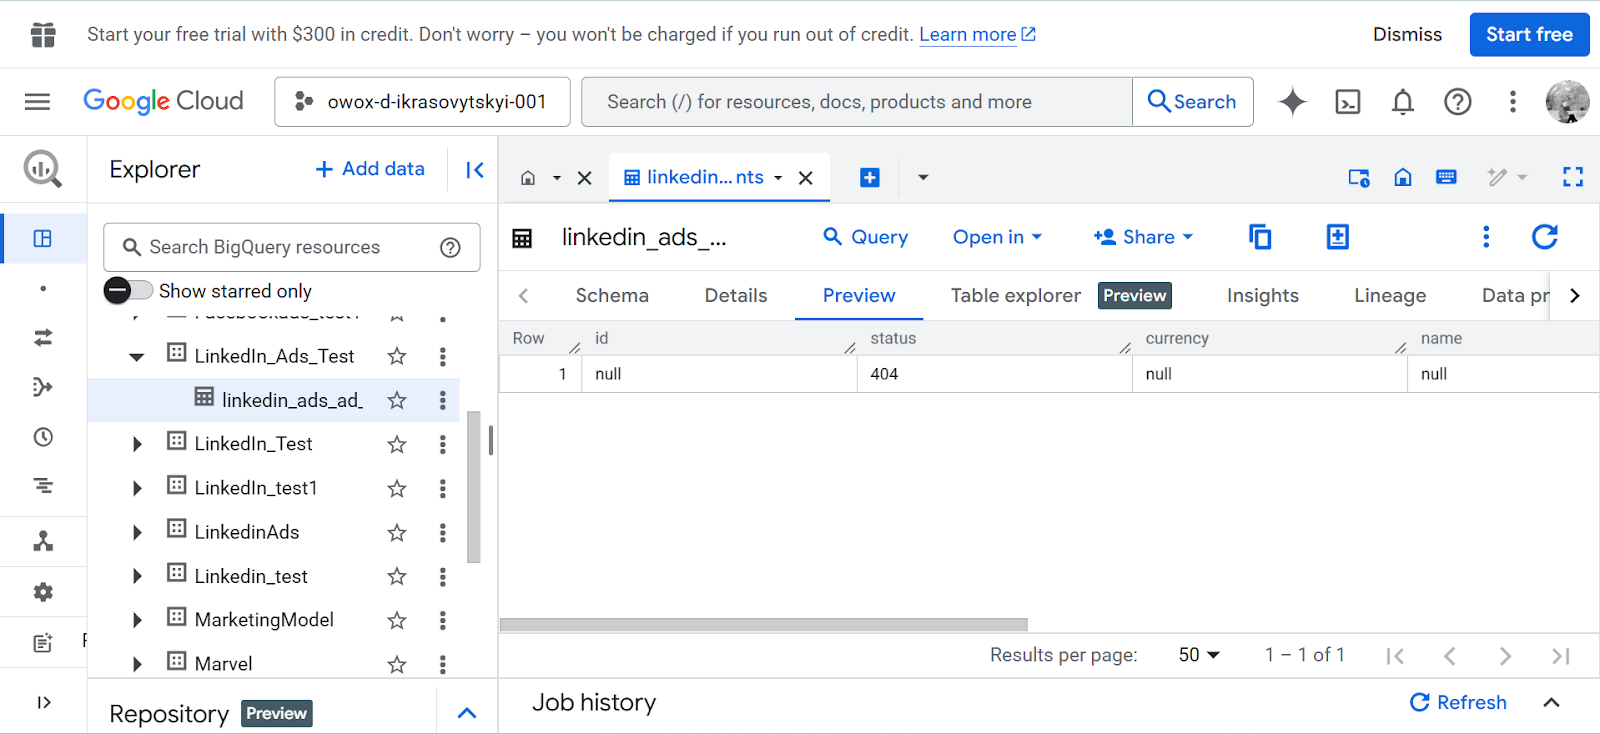The image size is (1600, 734).
Task: Open the Table explorer tab
Action: 1015,295
